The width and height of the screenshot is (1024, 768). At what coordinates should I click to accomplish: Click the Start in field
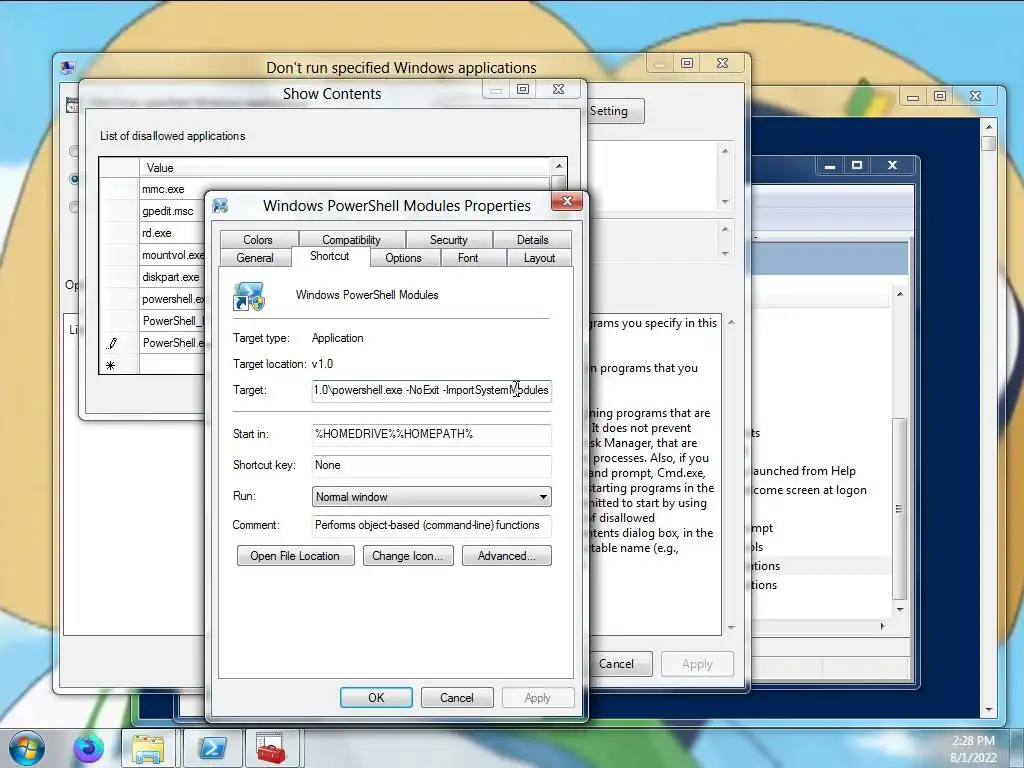(x=432, y=434)
